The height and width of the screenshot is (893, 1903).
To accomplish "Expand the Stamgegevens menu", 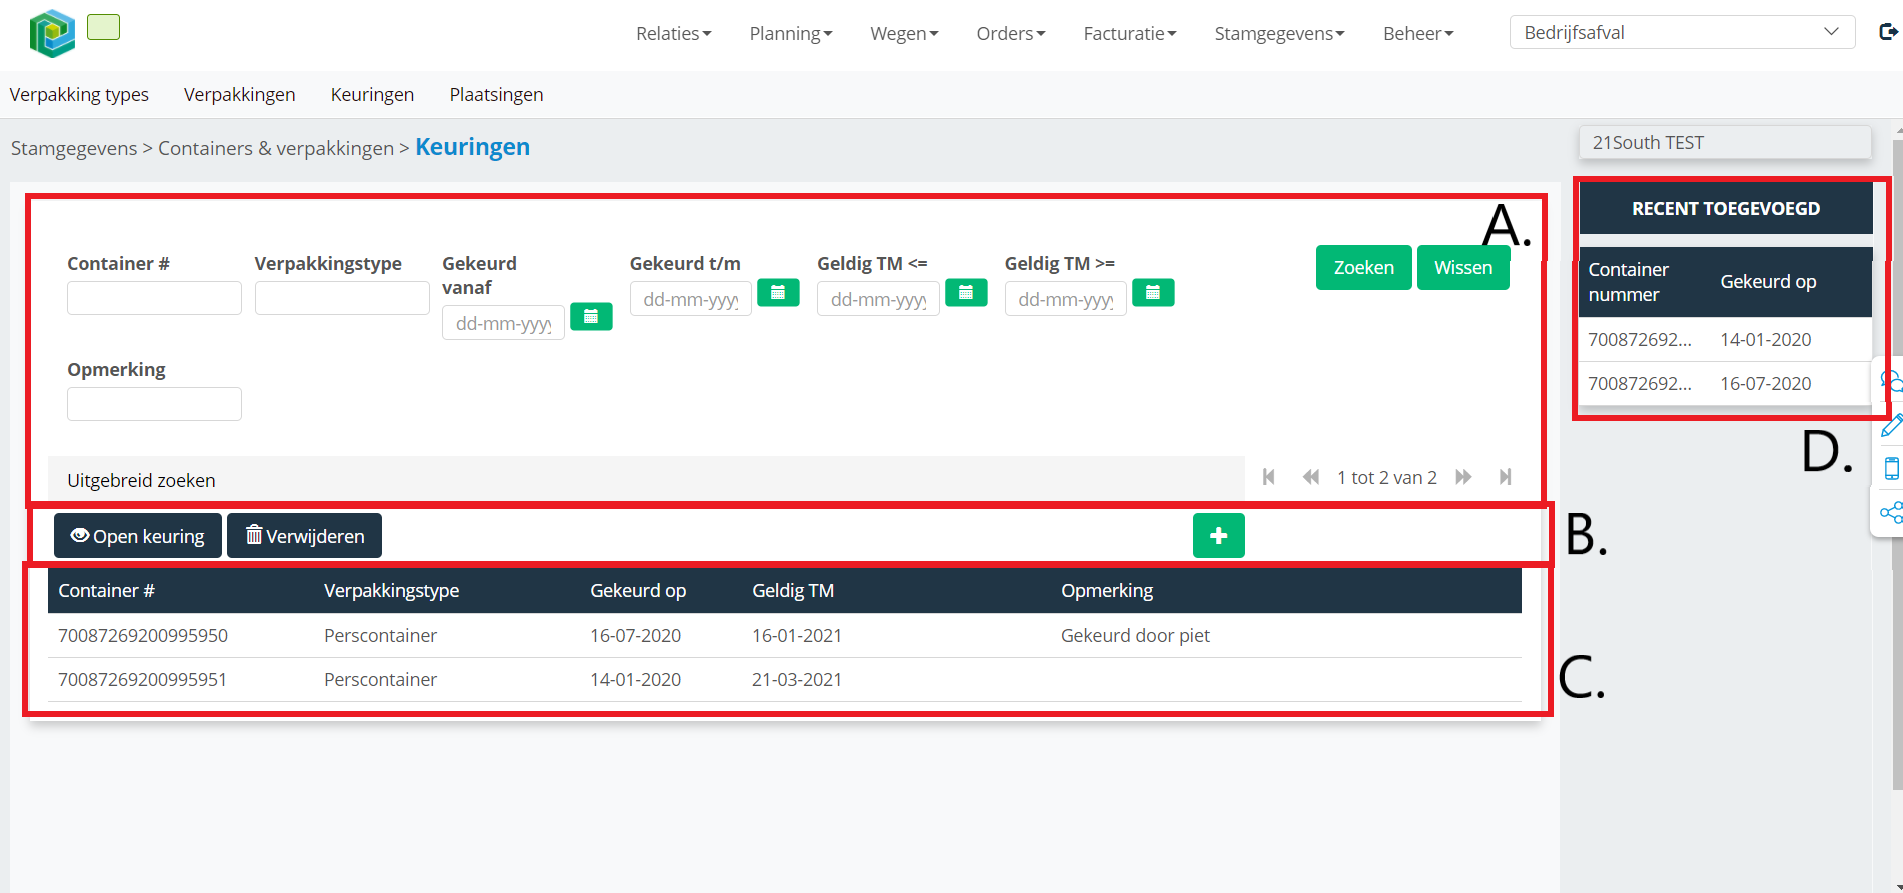I will pos(1279,33).
